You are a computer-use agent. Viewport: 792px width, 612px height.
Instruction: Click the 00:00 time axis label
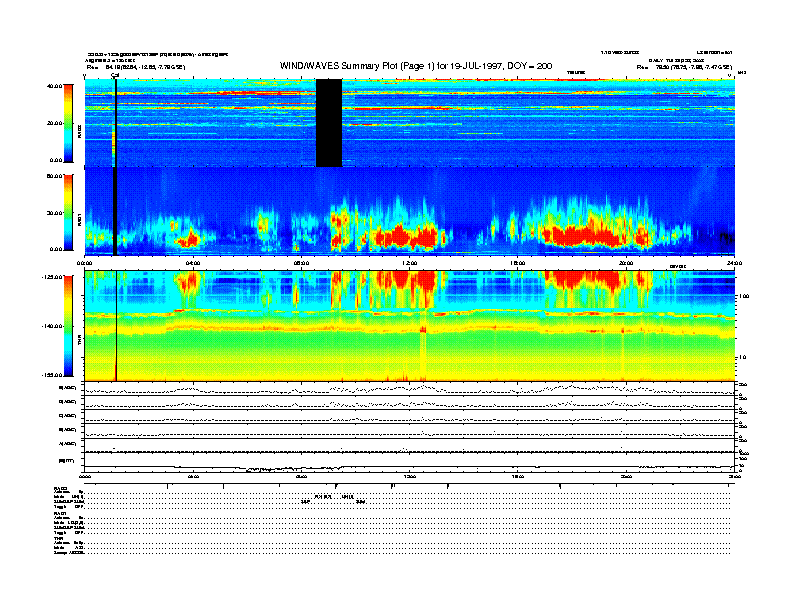[x=85, y=262]
